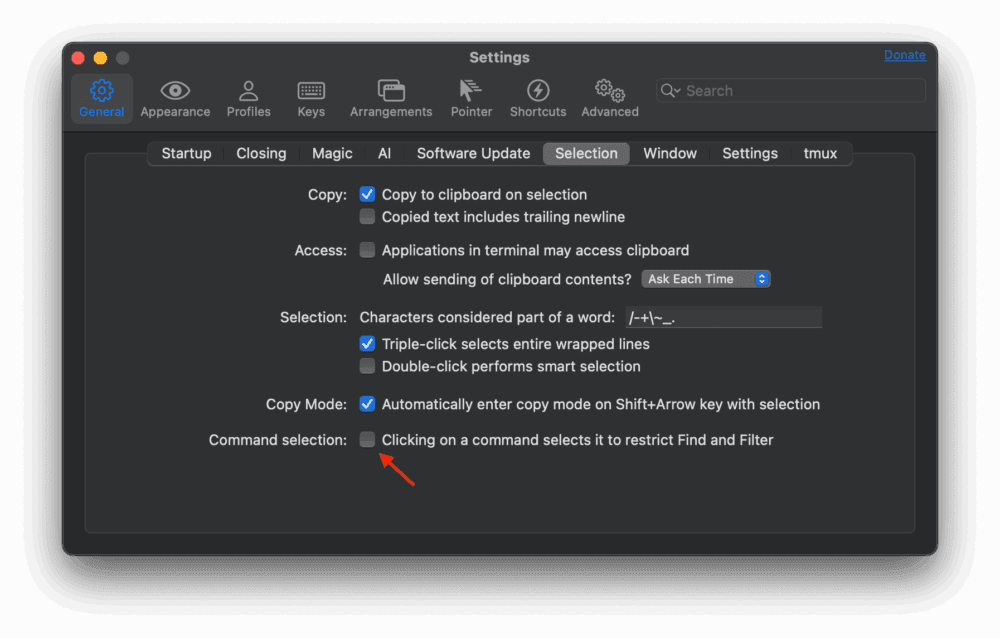The height and width of the screenshot is (638, 1000).
Task: Open the Appearance eye icon pane
Action: tap(175, 99)
